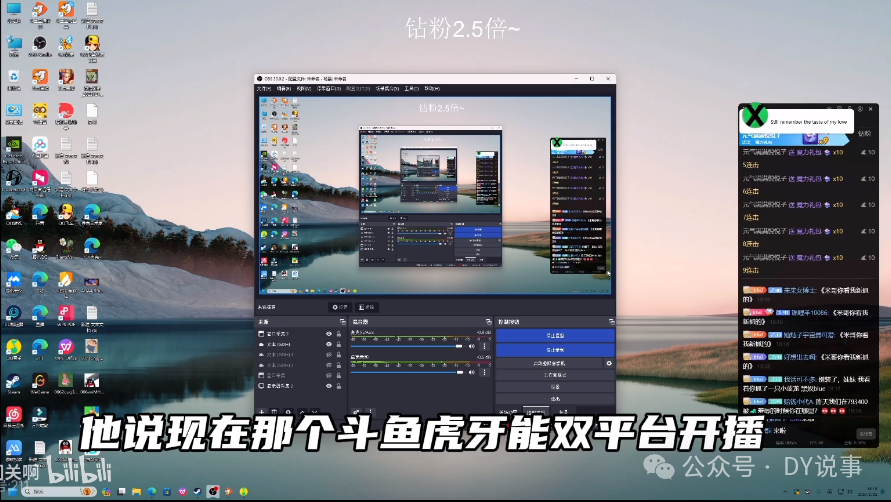Toggle lock on the hidden 窗口采集 source
Screen dimensions: 891x502
(x=339, y=375)
